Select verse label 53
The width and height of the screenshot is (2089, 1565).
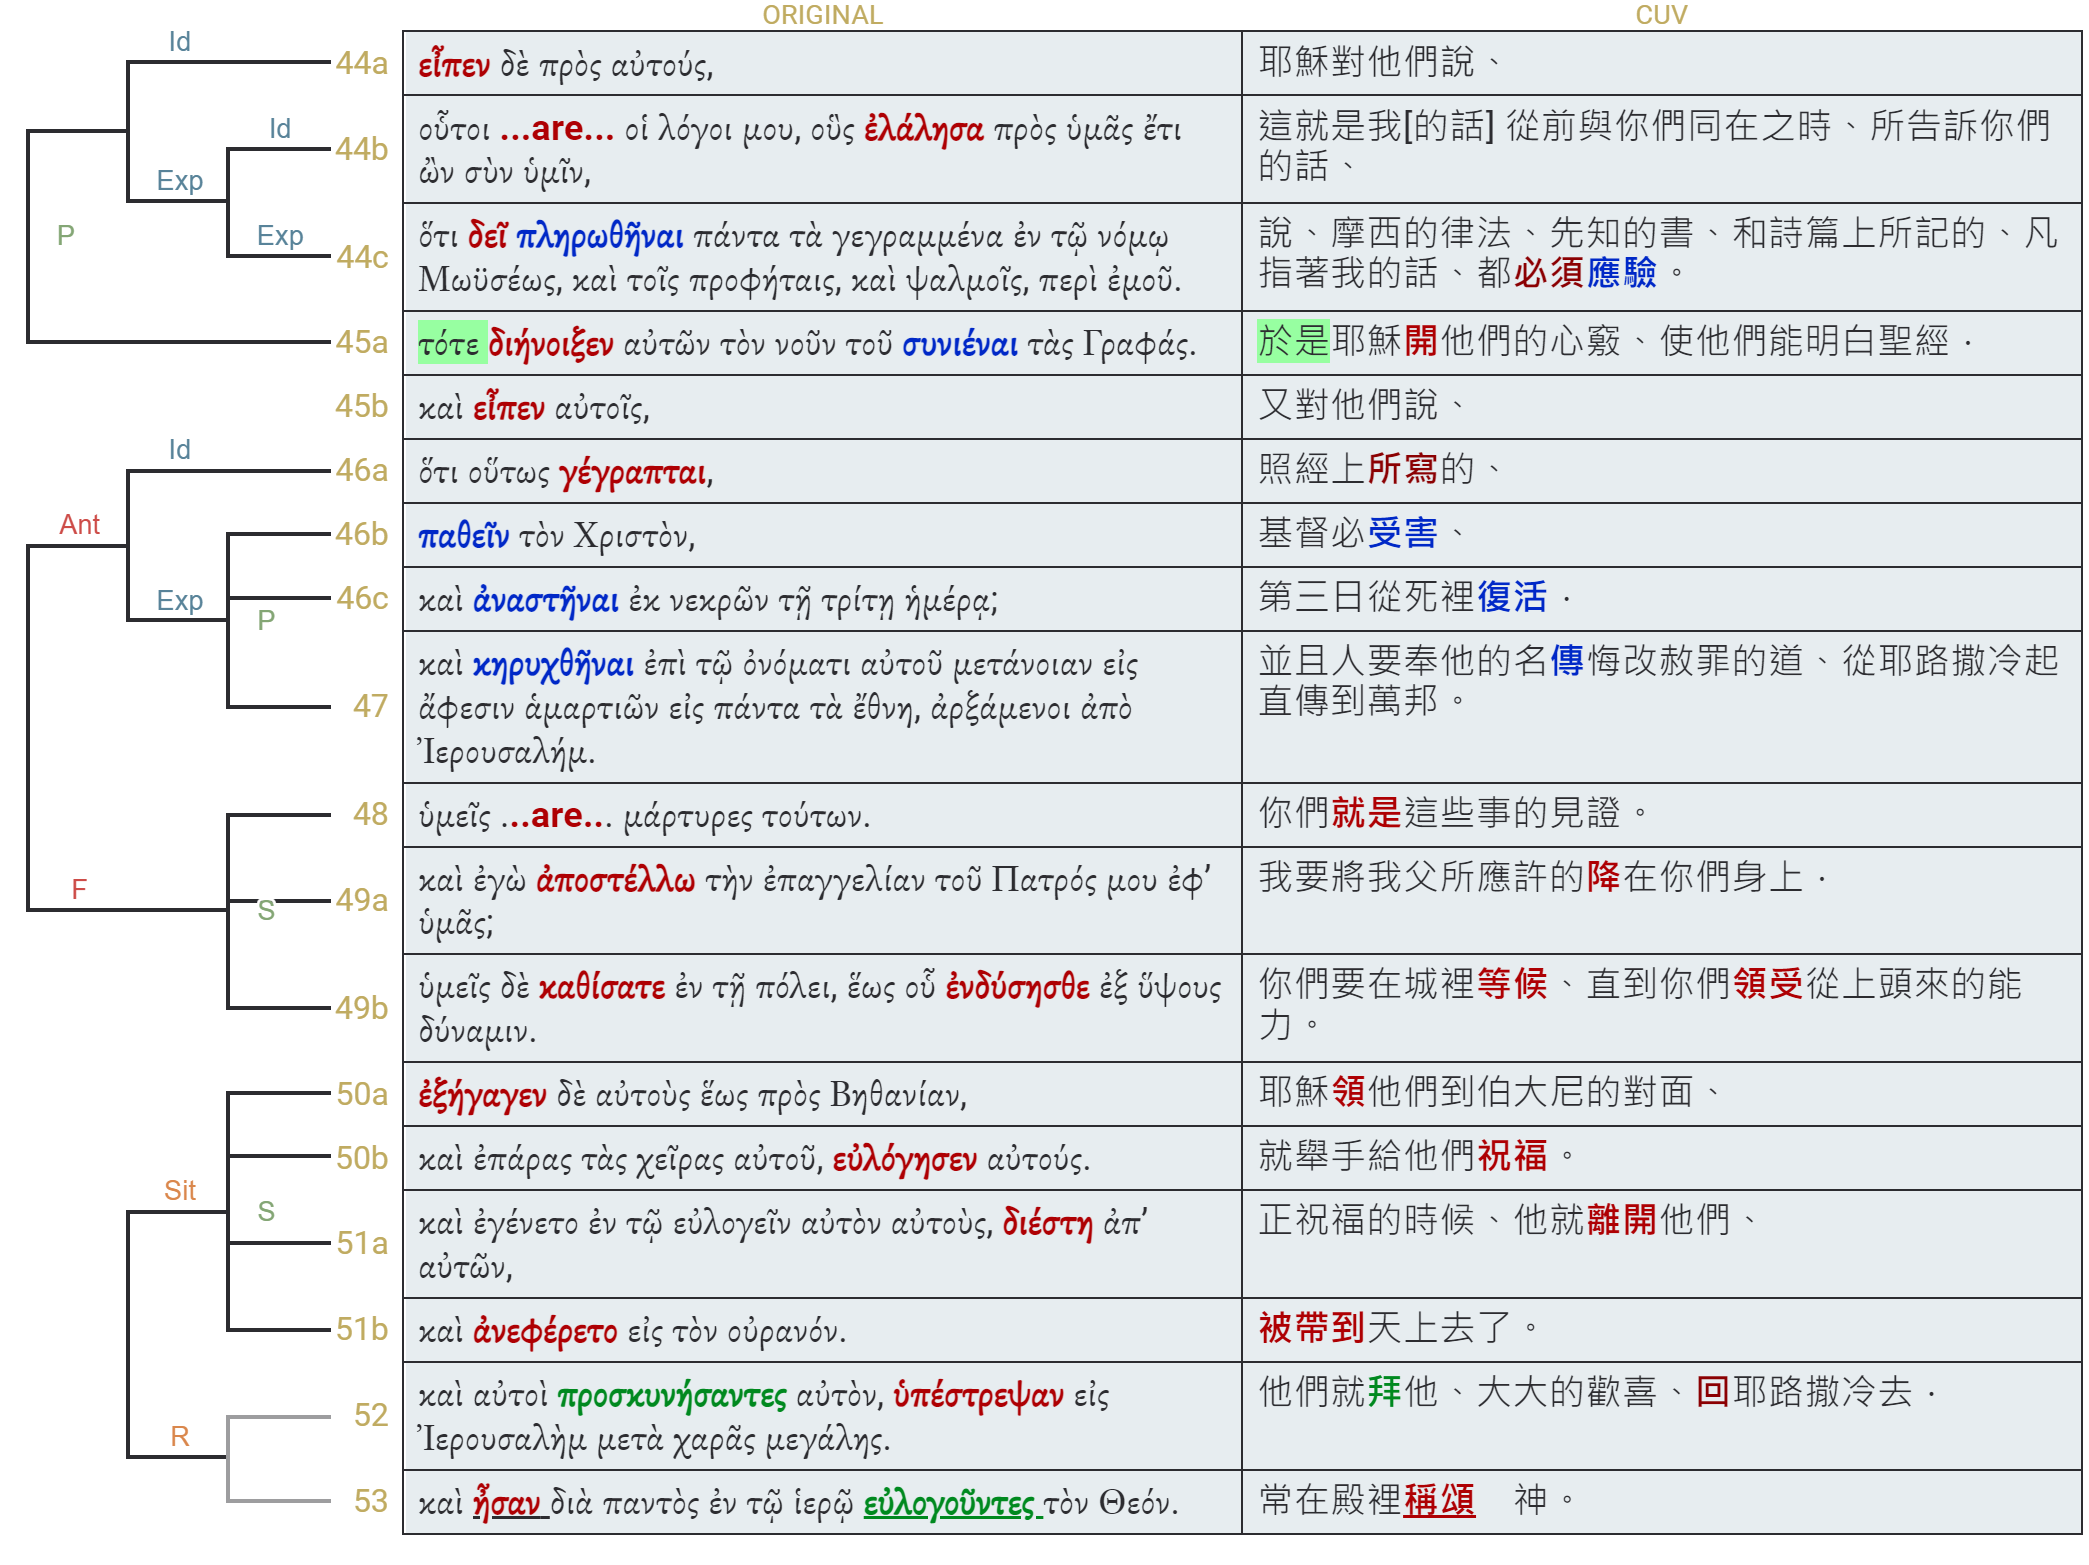[x=370, y=1500]
